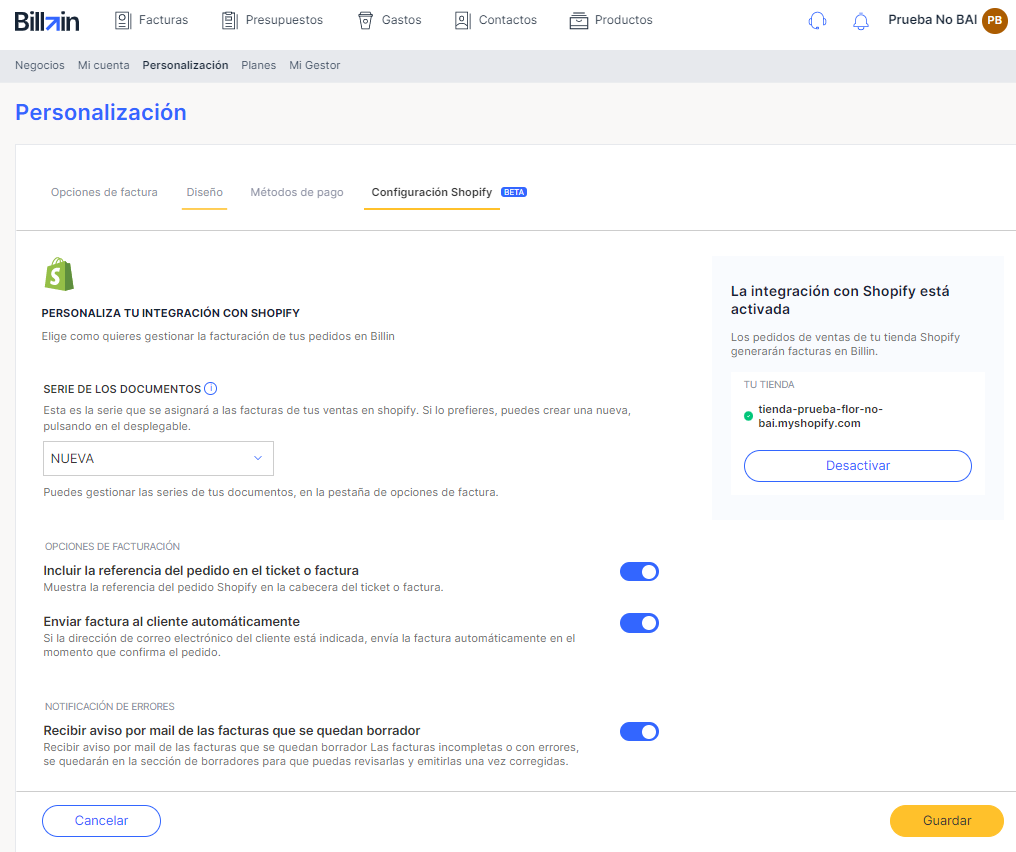The image size is (1016, 852).
Task: Click the Shopify bag logo
Action: point(59,274)
